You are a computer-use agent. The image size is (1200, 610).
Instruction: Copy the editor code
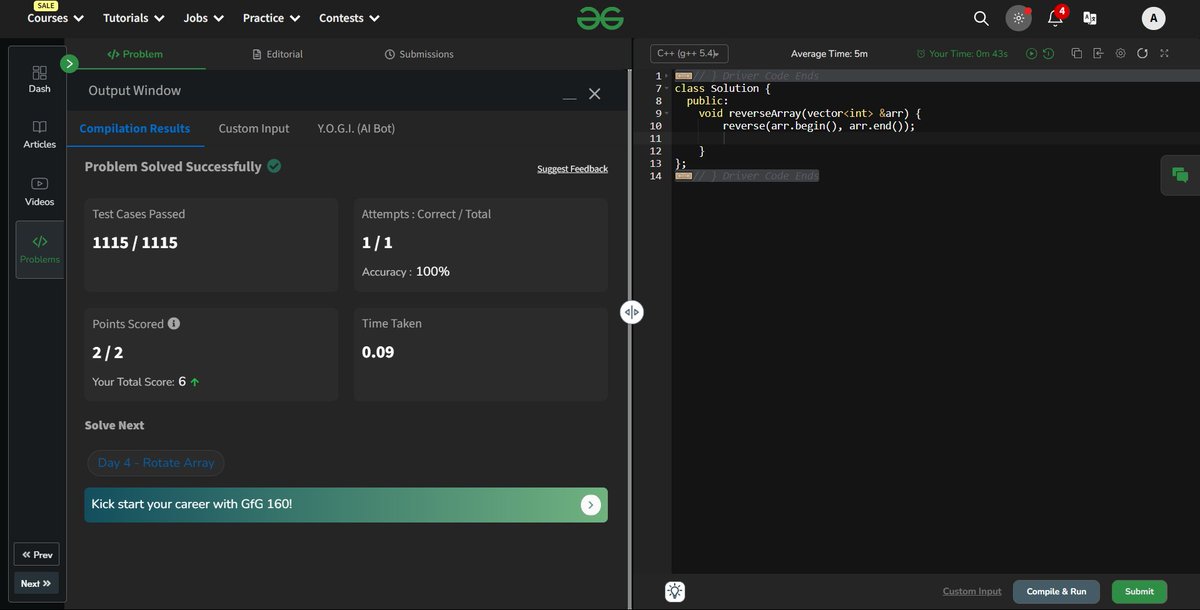pos(1077,54)
